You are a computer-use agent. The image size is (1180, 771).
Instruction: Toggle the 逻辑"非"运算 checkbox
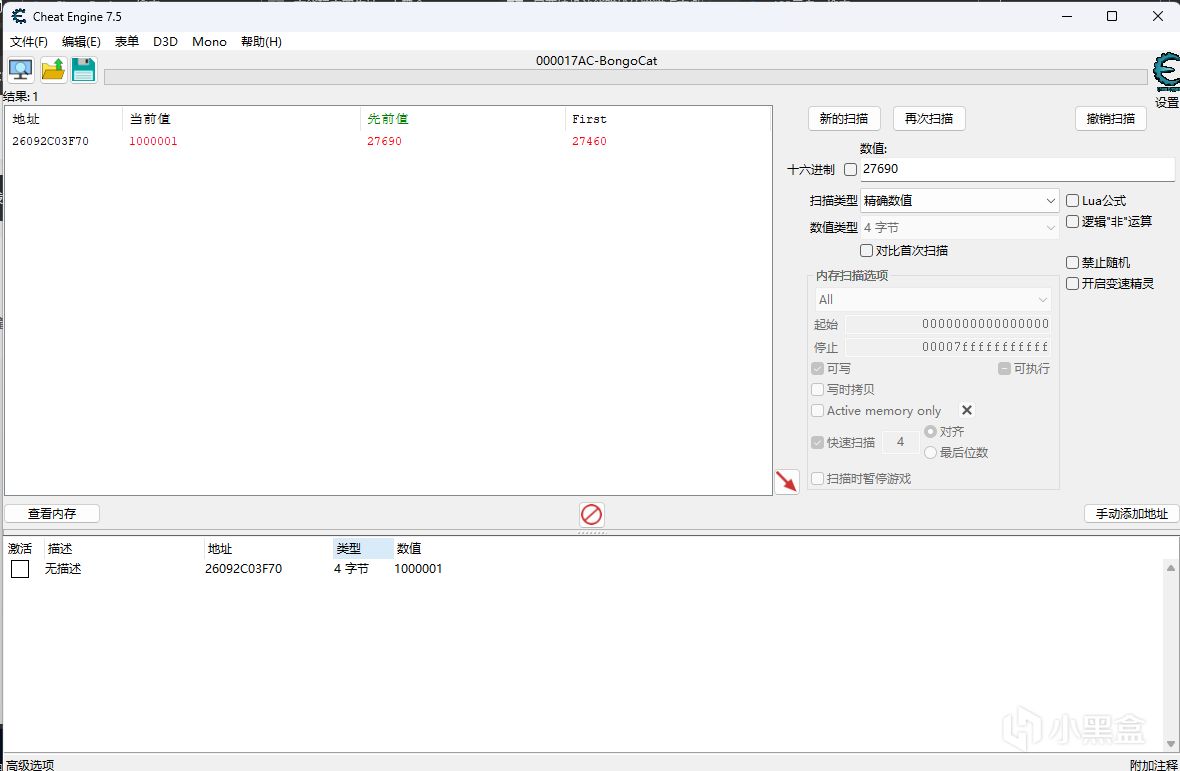1072,221
